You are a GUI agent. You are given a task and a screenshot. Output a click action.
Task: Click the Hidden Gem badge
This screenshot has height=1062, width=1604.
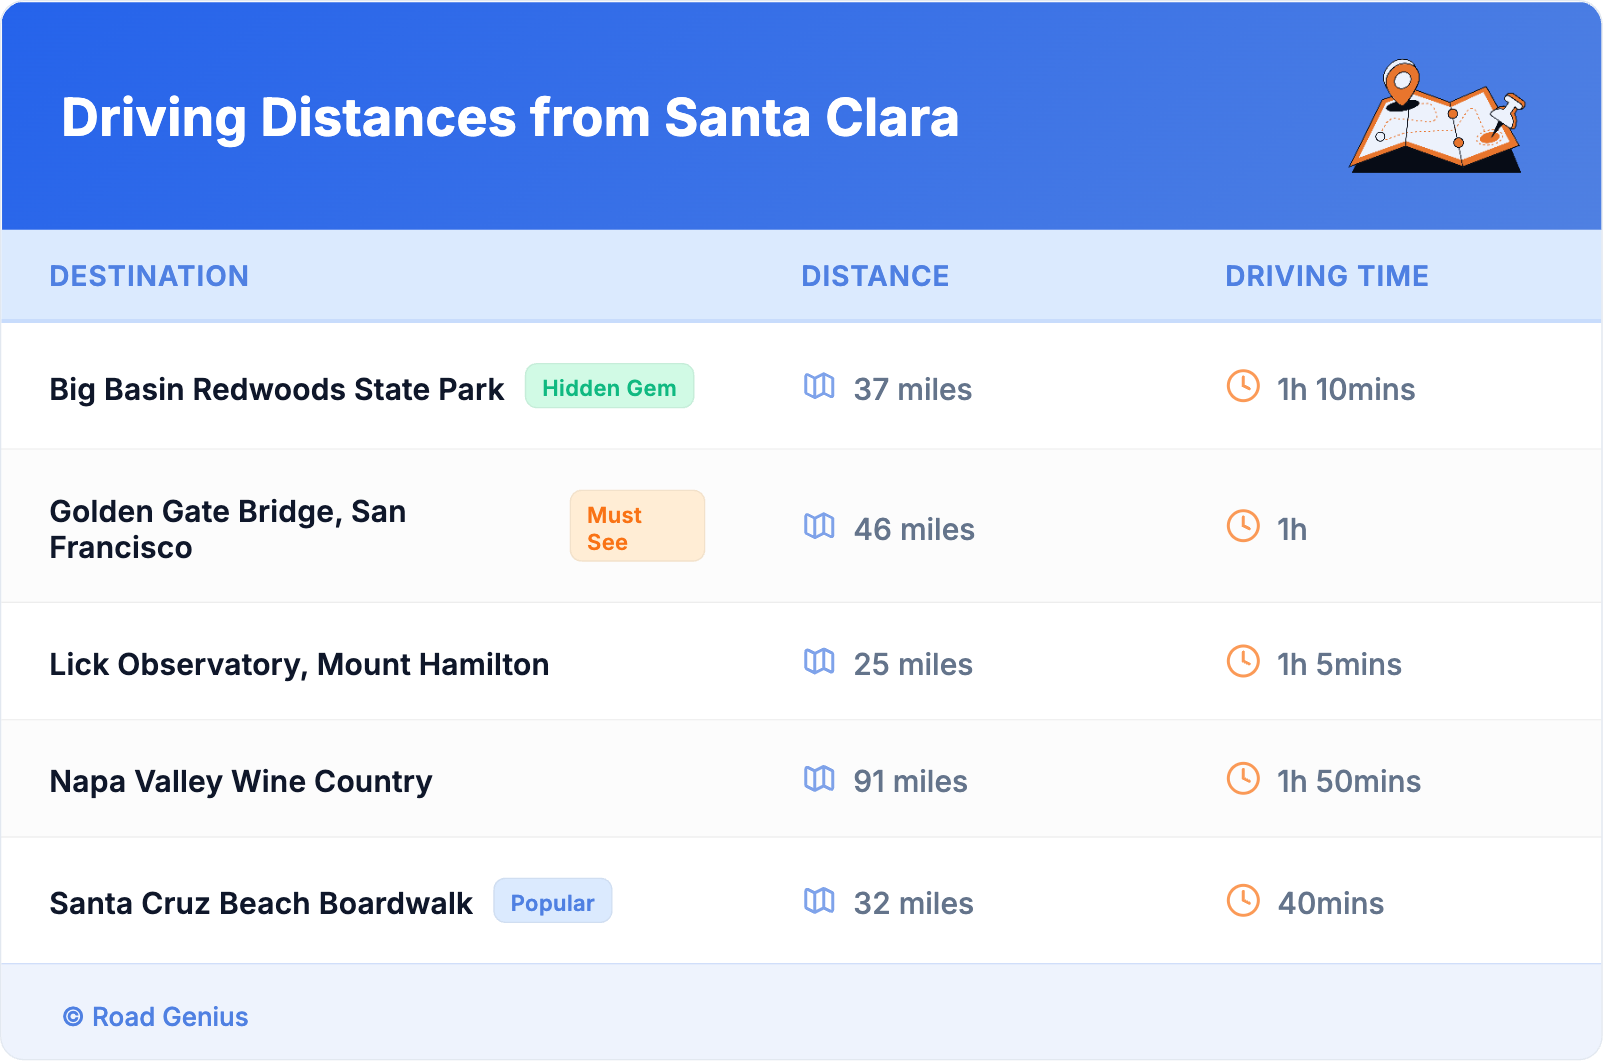pyautogui.click(x=609, y=387)
